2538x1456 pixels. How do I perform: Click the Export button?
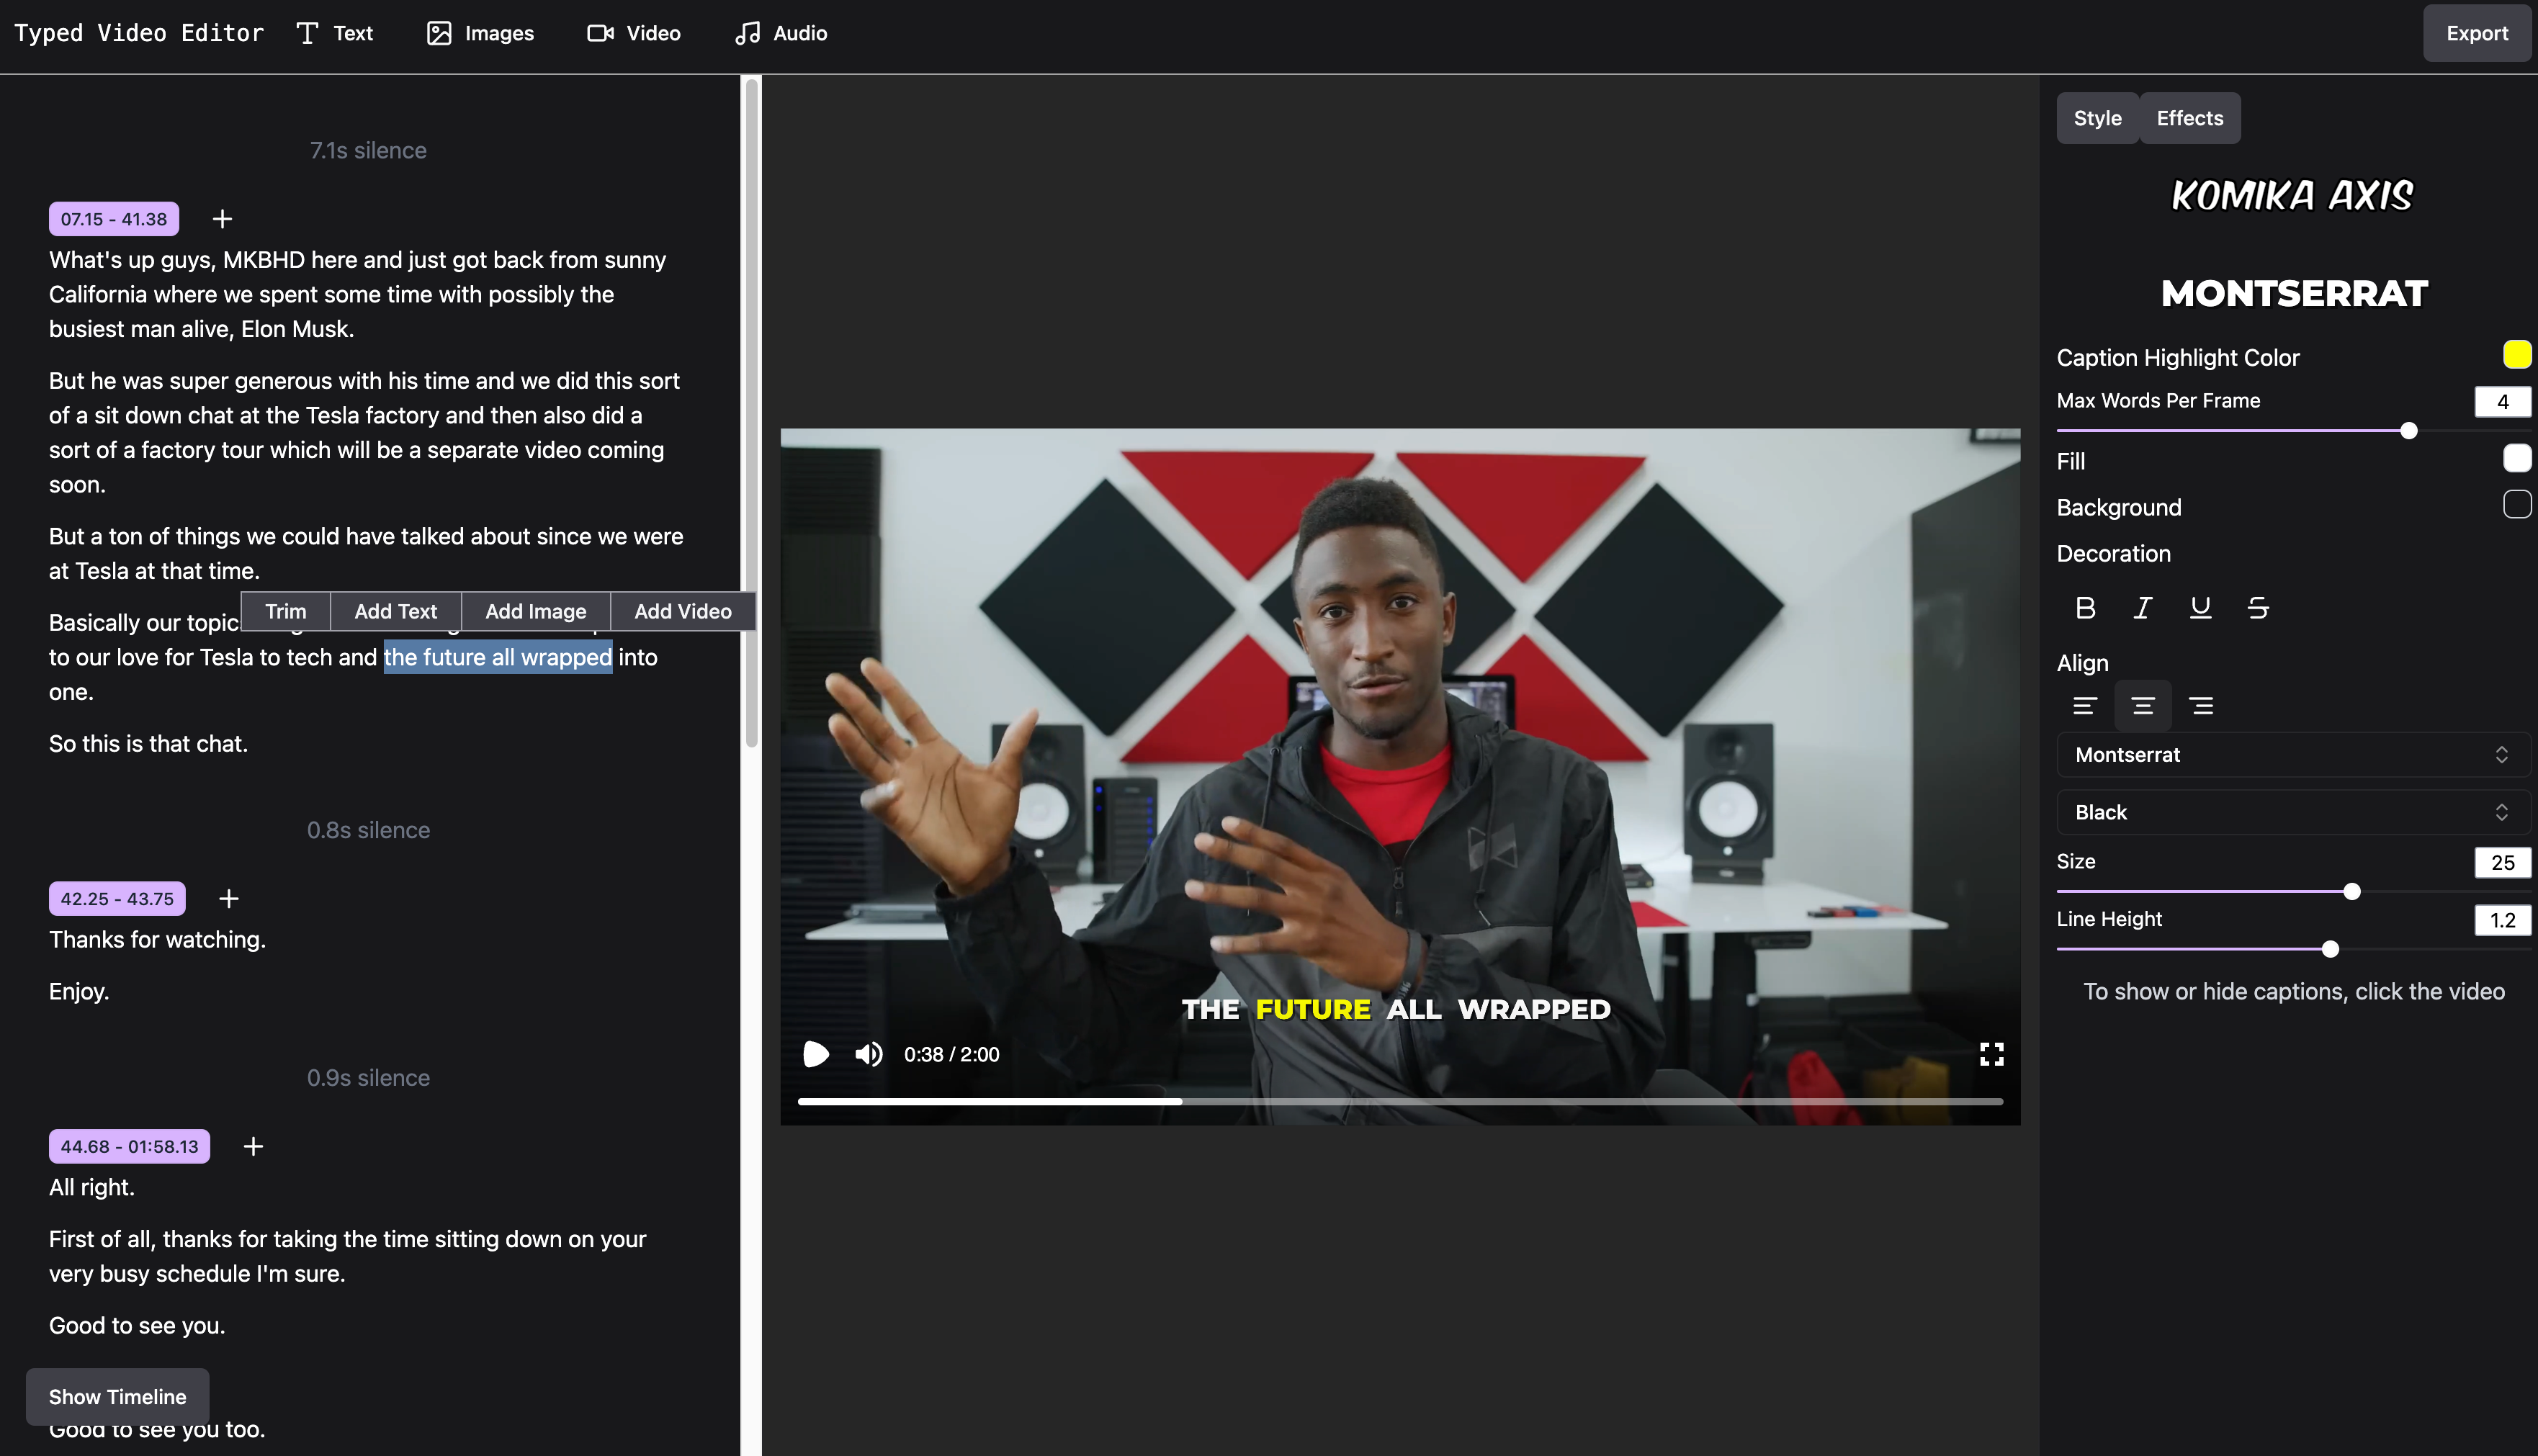2476,33
